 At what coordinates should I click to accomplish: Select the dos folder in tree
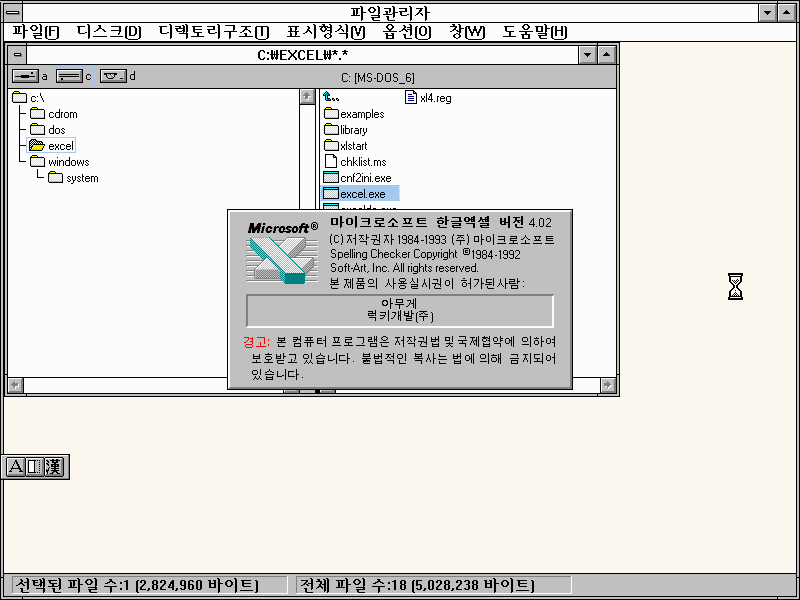click(47, 130)
